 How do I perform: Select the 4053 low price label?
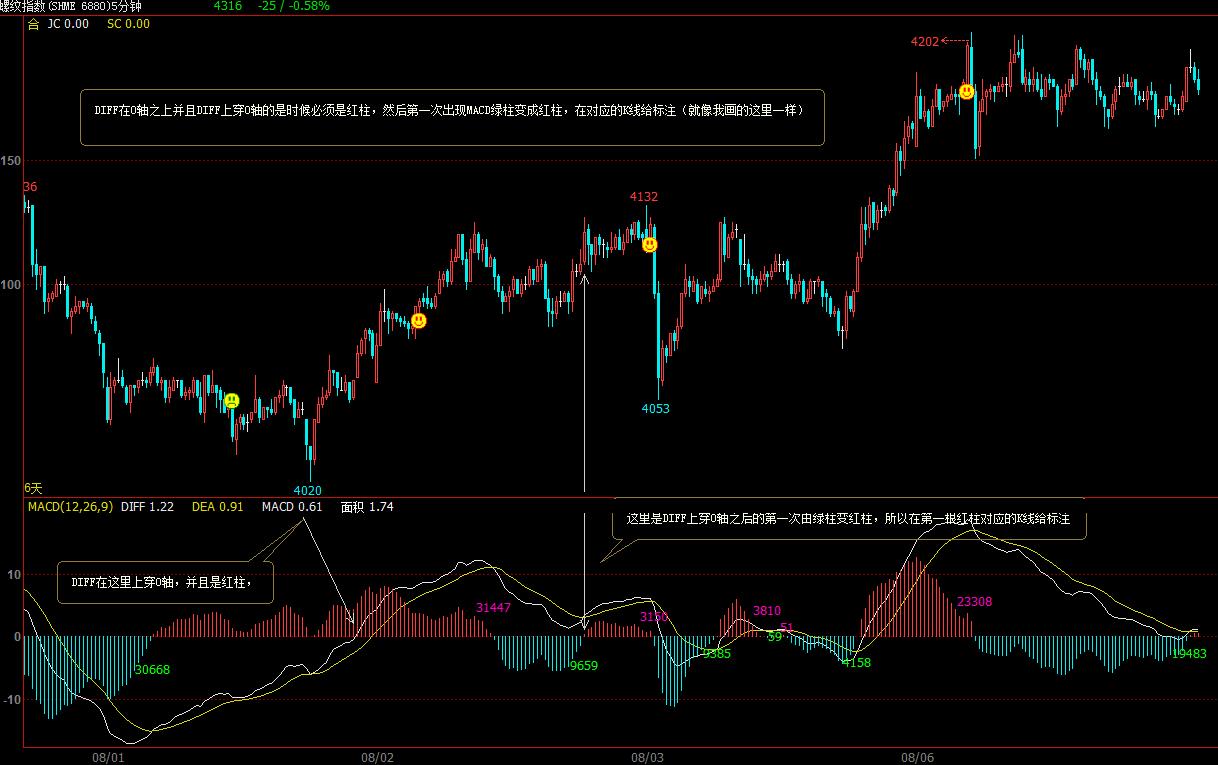click(655, 408)
